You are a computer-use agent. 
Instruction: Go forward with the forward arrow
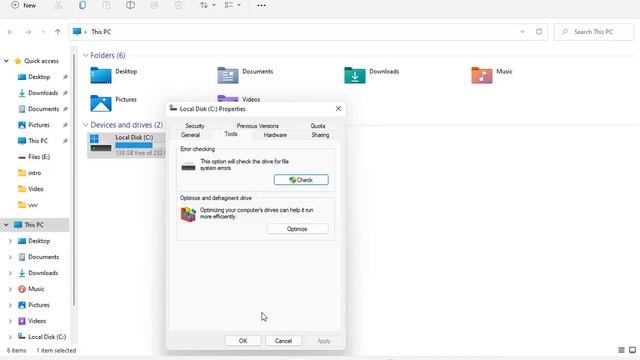click(x=28, y=32)
